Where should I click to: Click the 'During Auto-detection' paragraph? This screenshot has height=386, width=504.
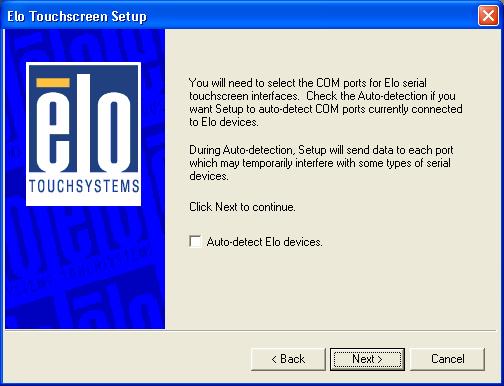point(321,163)
